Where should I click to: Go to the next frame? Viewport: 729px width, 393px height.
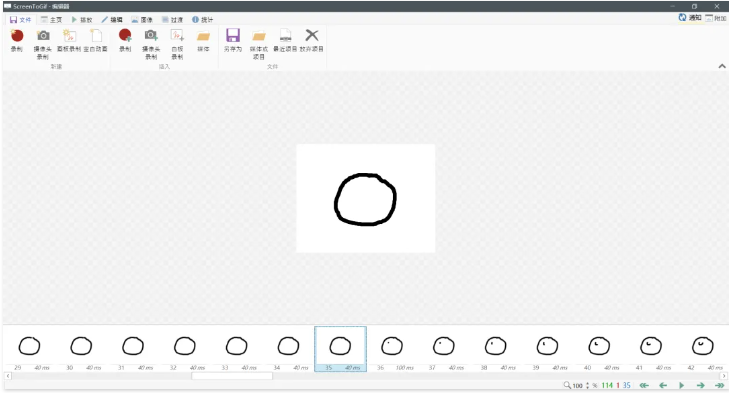[x=701, y=385]
